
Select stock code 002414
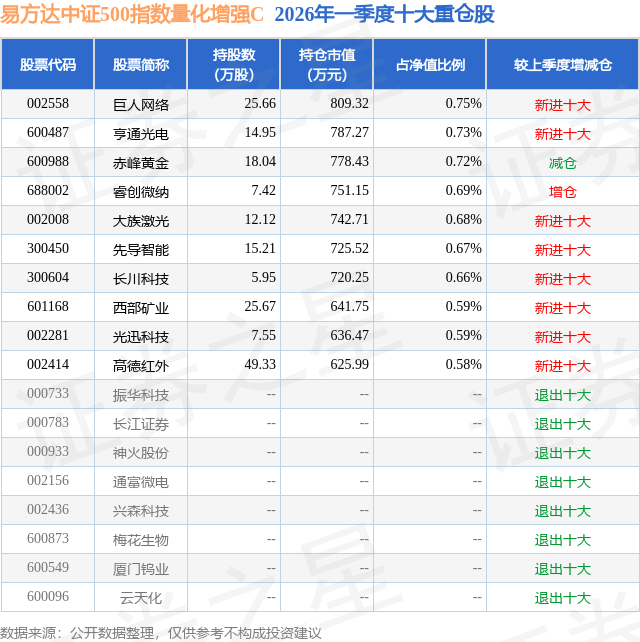48,364
